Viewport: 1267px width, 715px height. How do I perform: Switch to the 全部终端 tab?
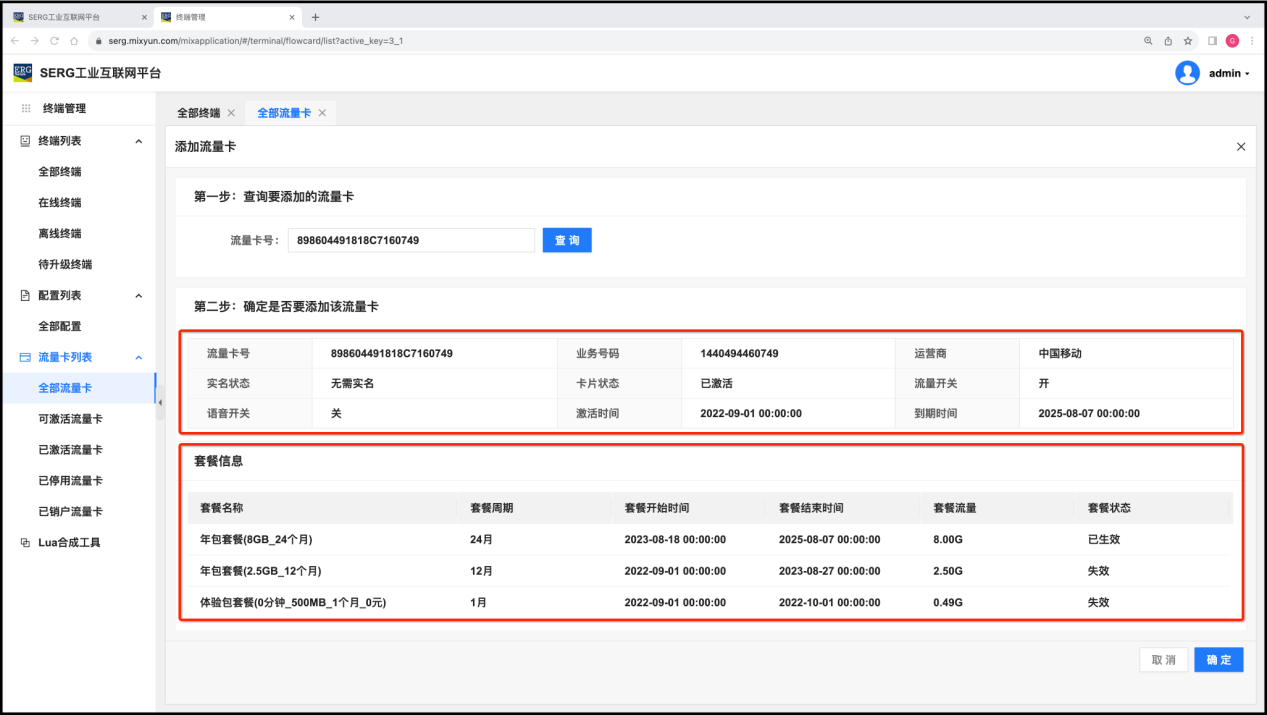click(x=198, y=113)
